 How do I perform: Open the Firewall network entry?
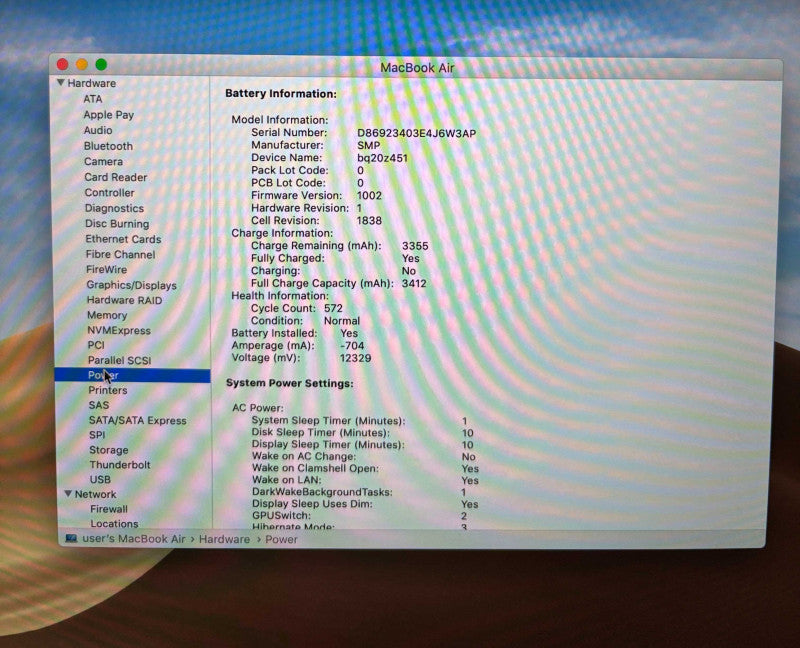point(109,509)
